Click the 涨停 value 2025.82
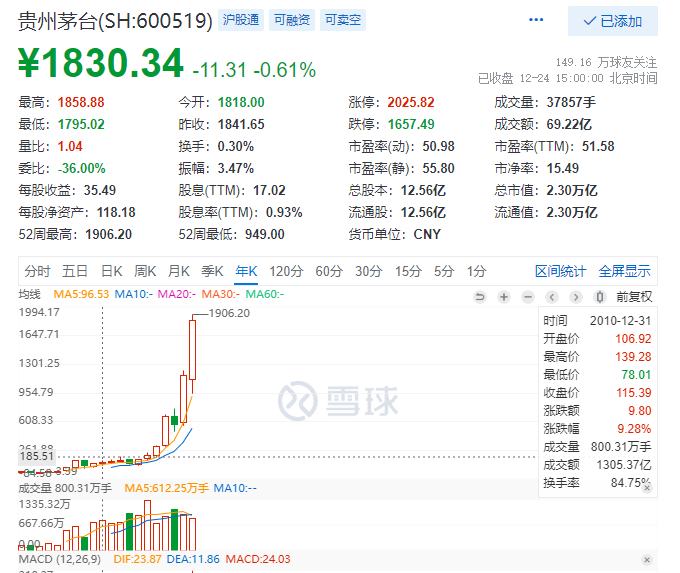Image resolution: width=680 pixels, height=573 pixels. (411, 102)
